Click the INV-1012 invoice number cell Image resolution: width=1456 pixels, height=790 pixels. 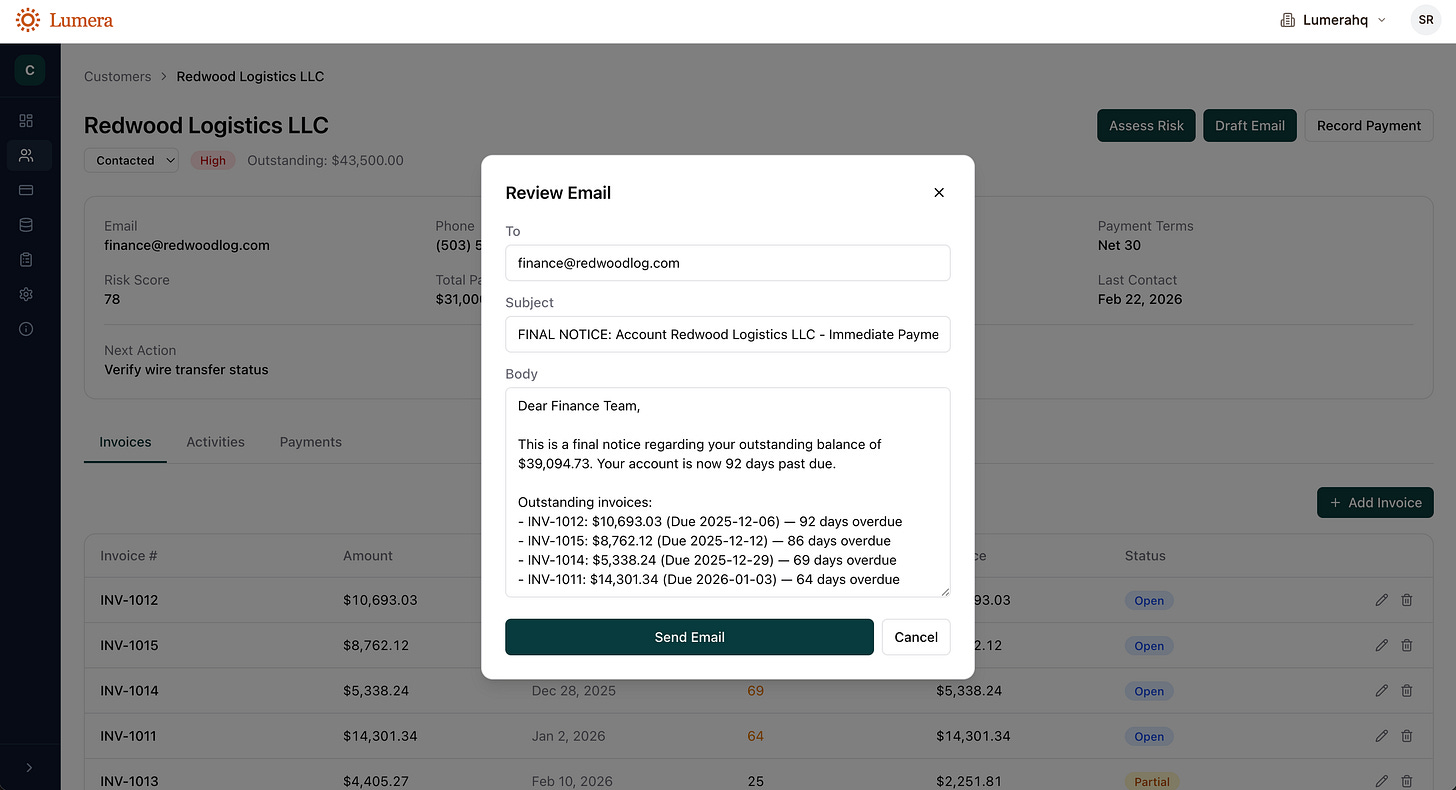pos(129,600)
